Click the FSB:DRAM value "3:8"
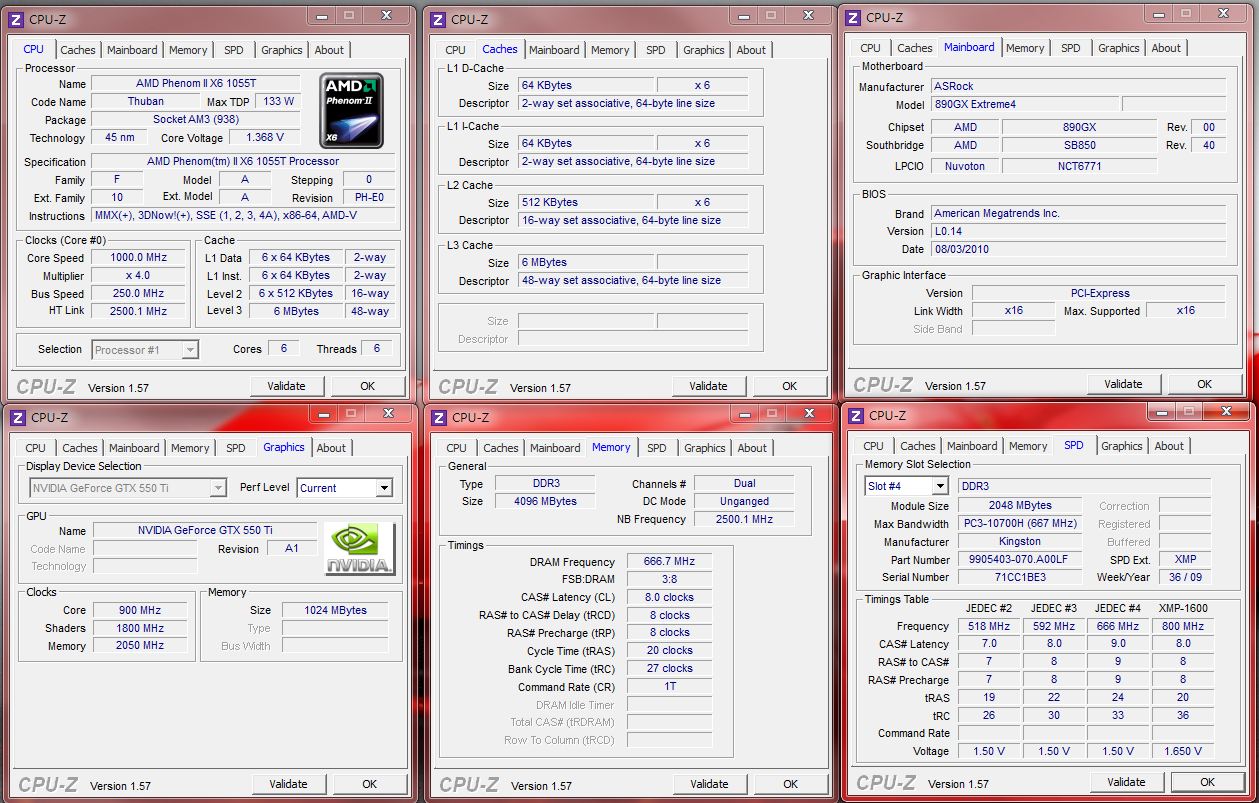 [669, 580]
